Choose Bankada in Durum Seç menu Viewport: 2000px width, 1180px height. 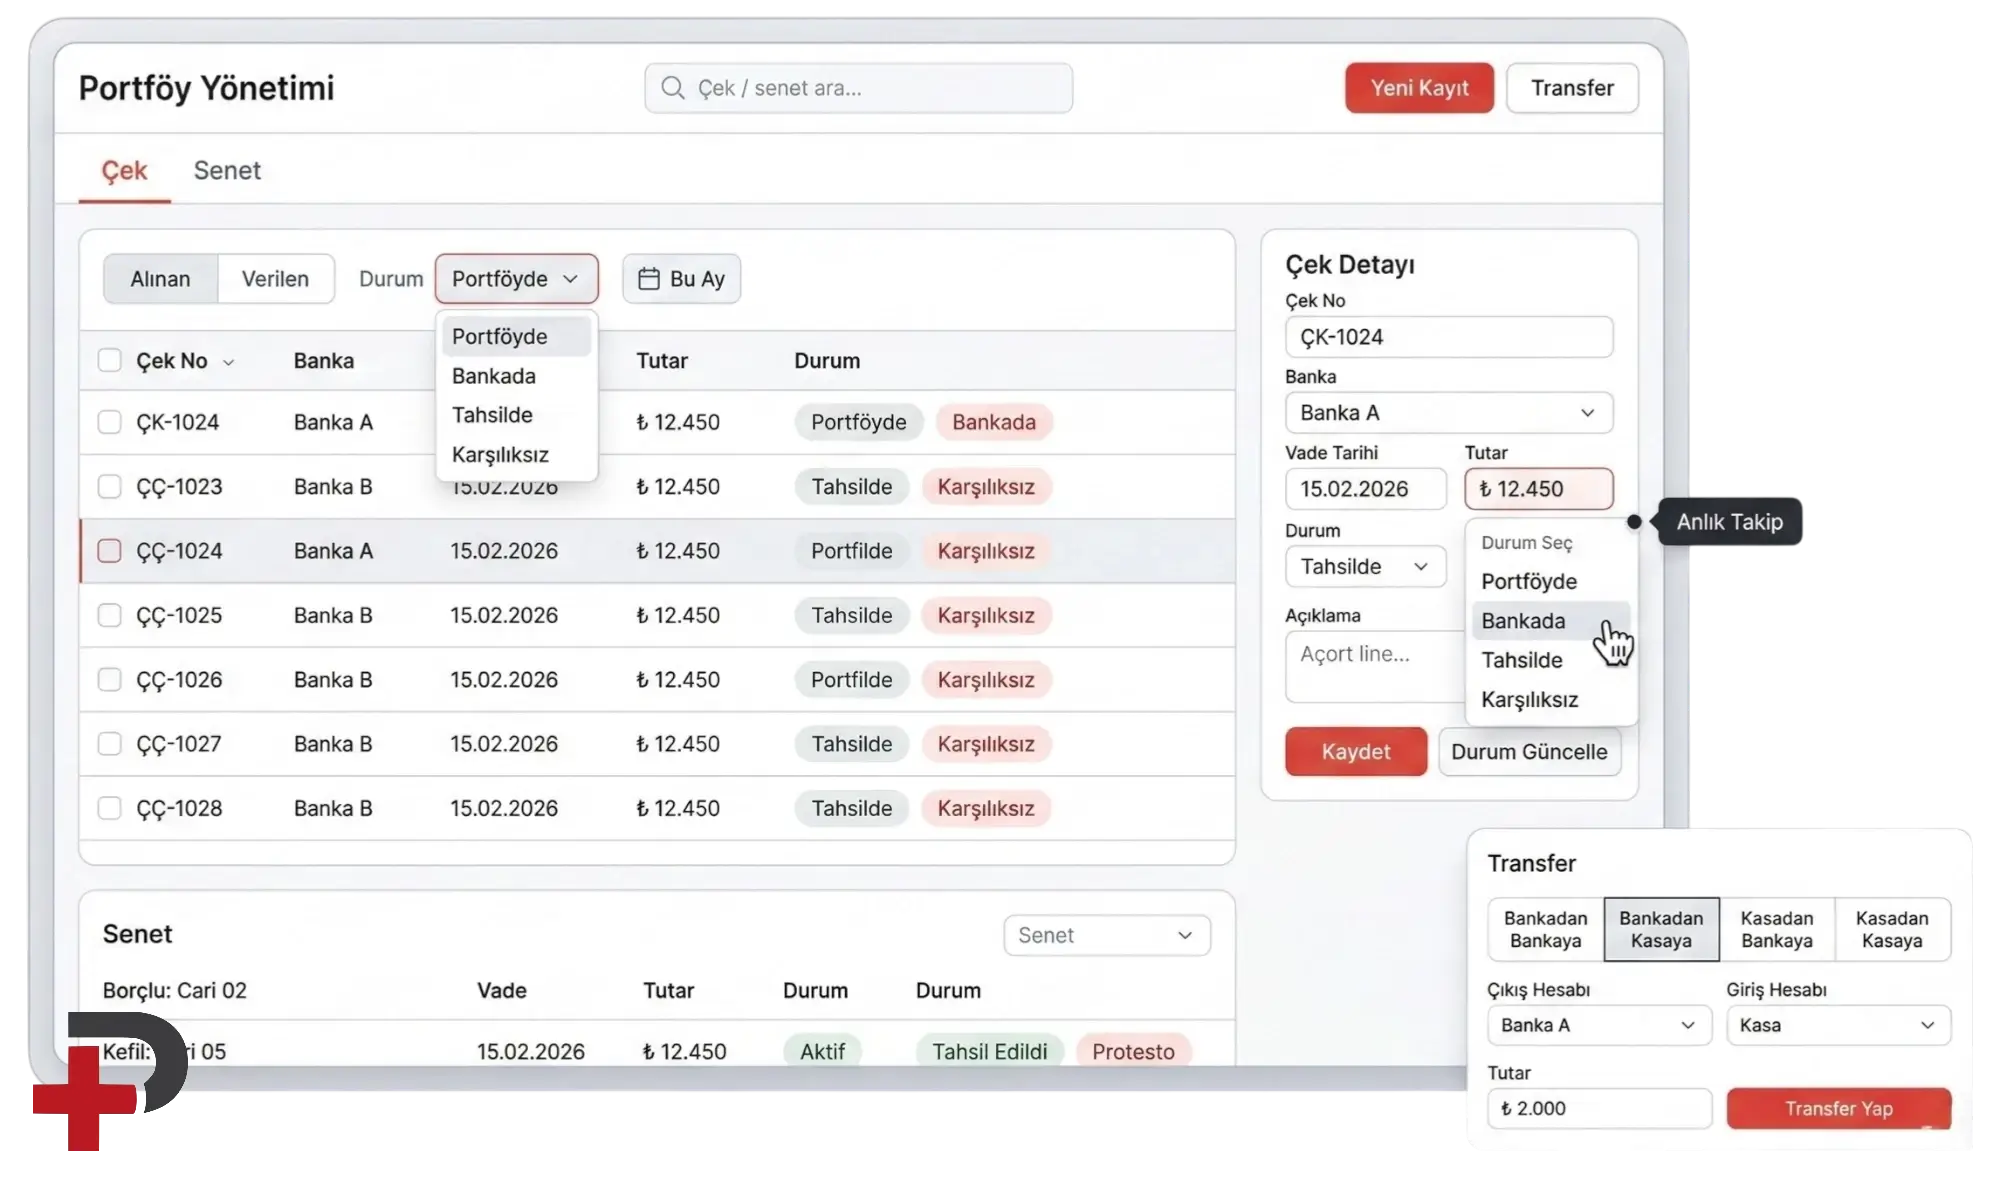tap(1523, 621)
